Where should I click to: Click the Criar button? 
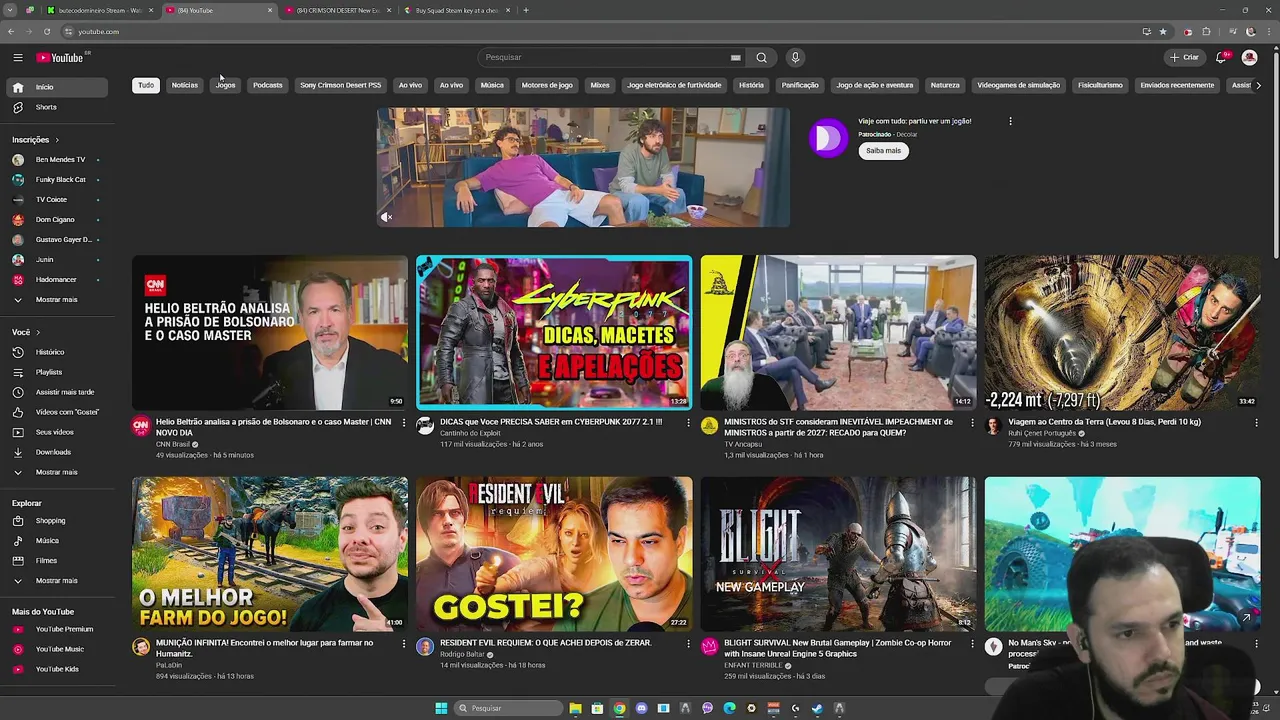1184,57
